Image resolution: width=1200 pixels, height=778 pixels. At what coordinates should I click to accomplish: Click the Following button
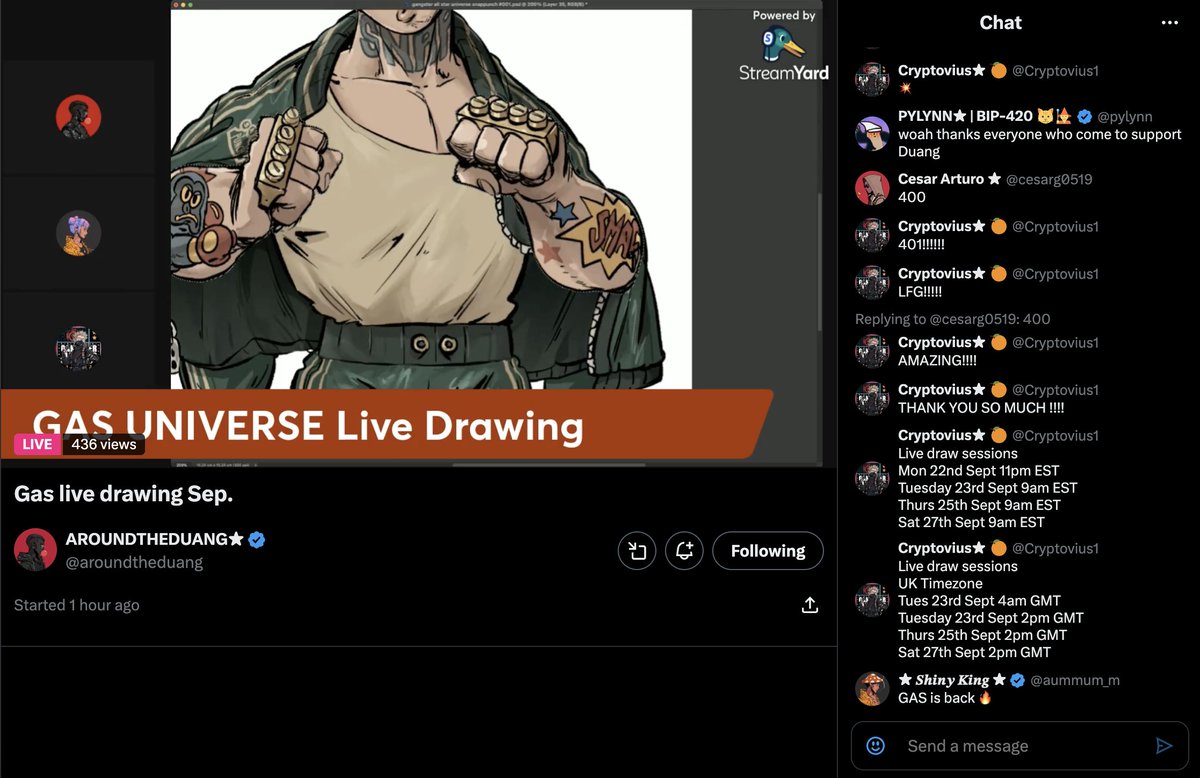coord(768,551)
